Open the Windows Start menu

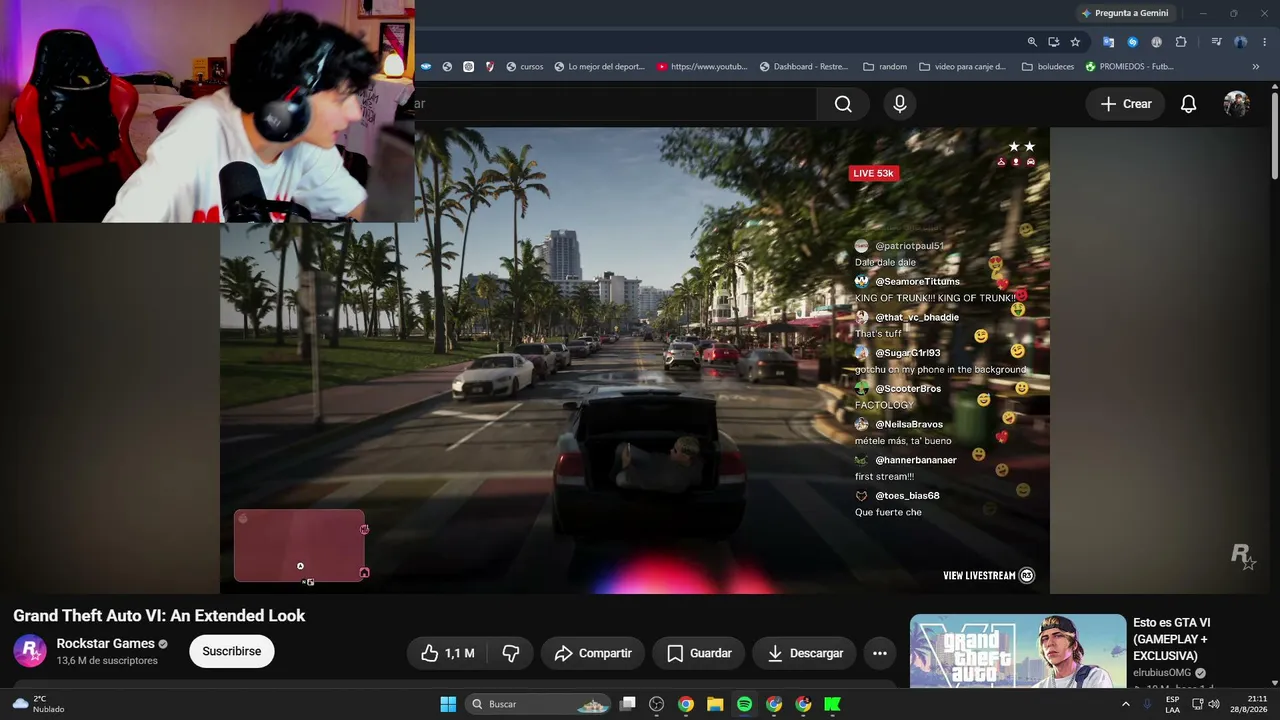click(x=448, y=704)
